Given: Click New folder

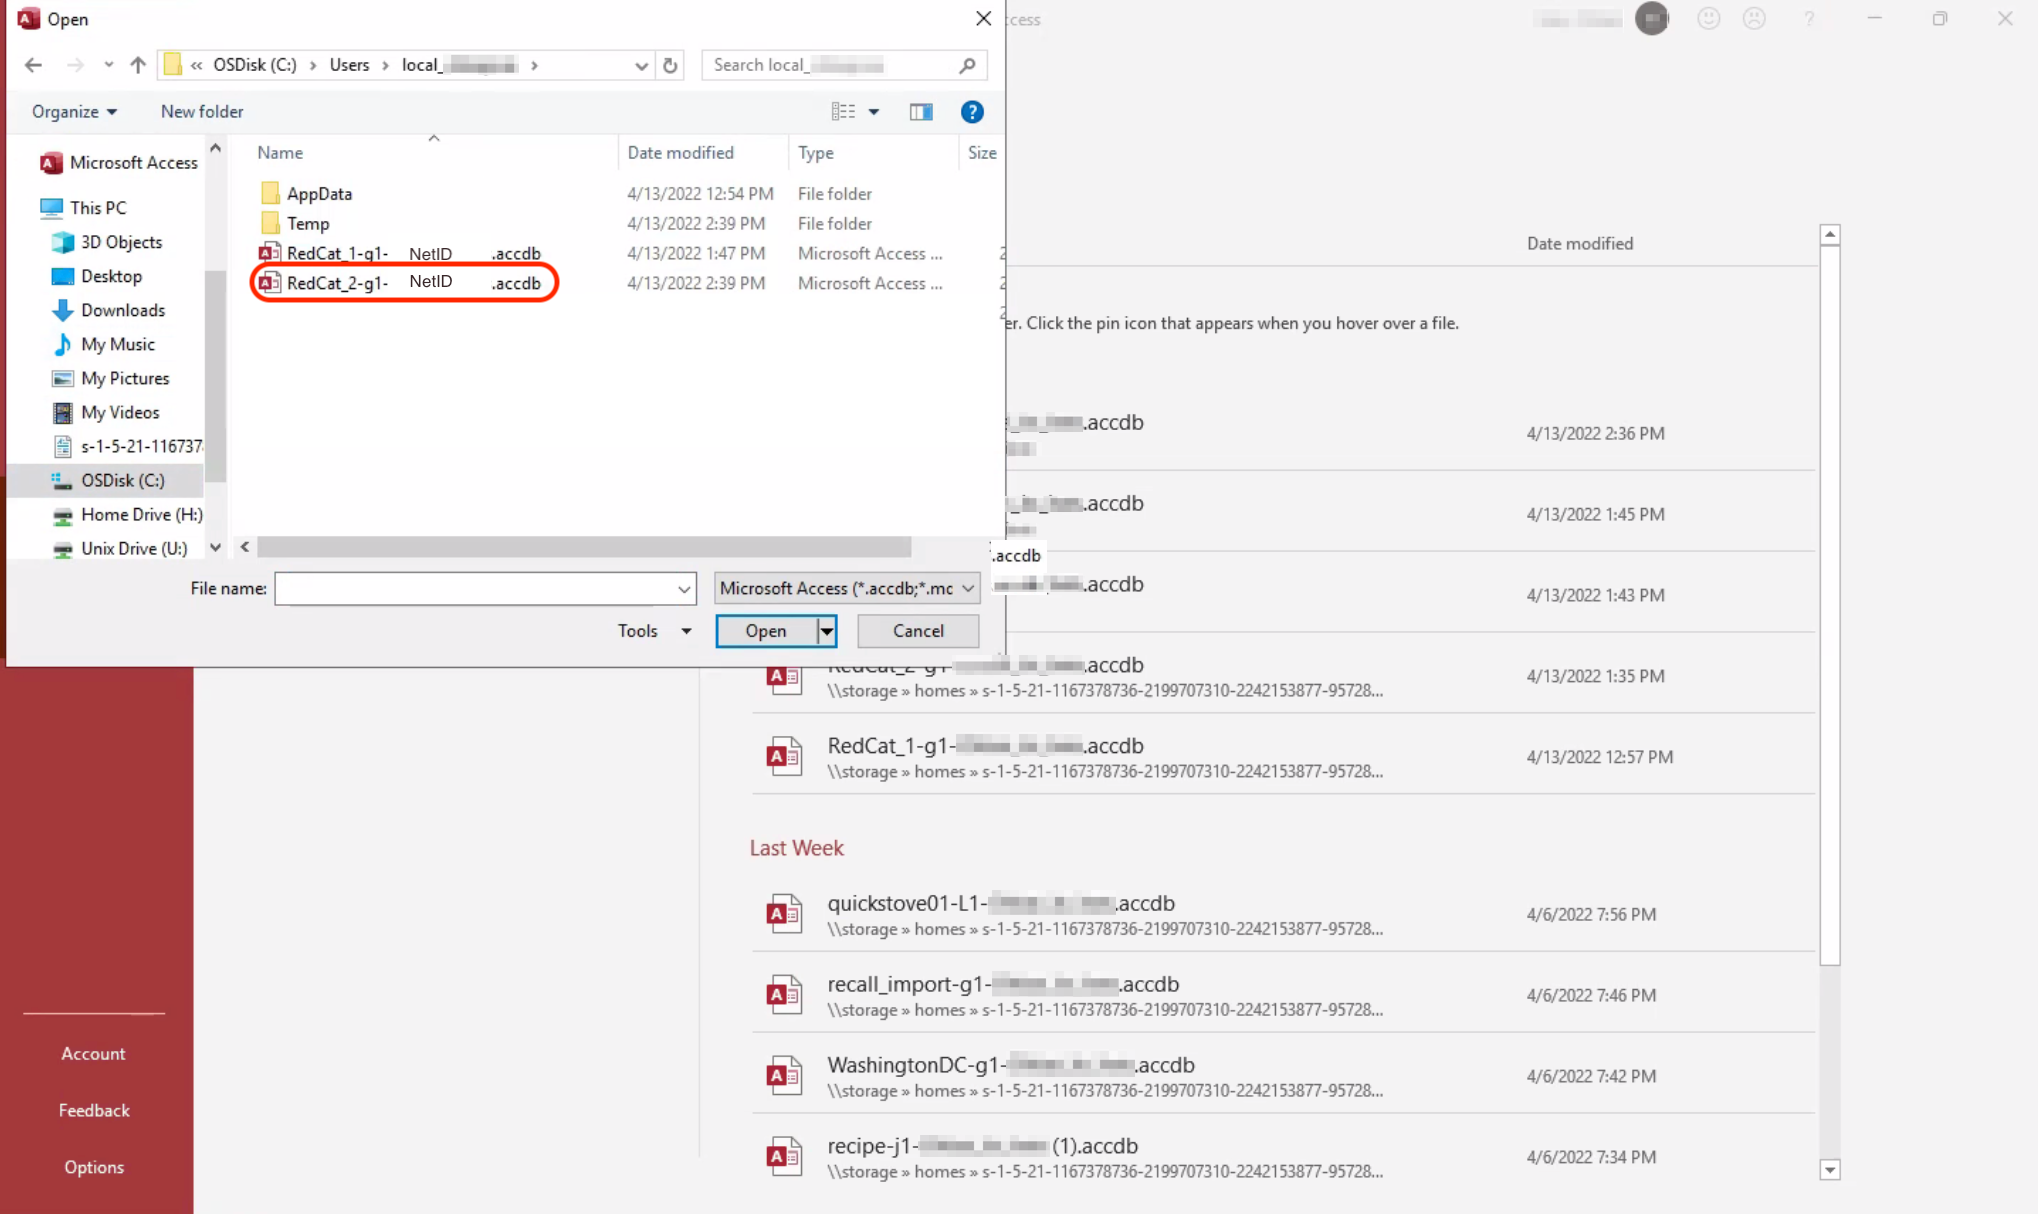Looking at the screenshot, I should [x=202, y=112].
